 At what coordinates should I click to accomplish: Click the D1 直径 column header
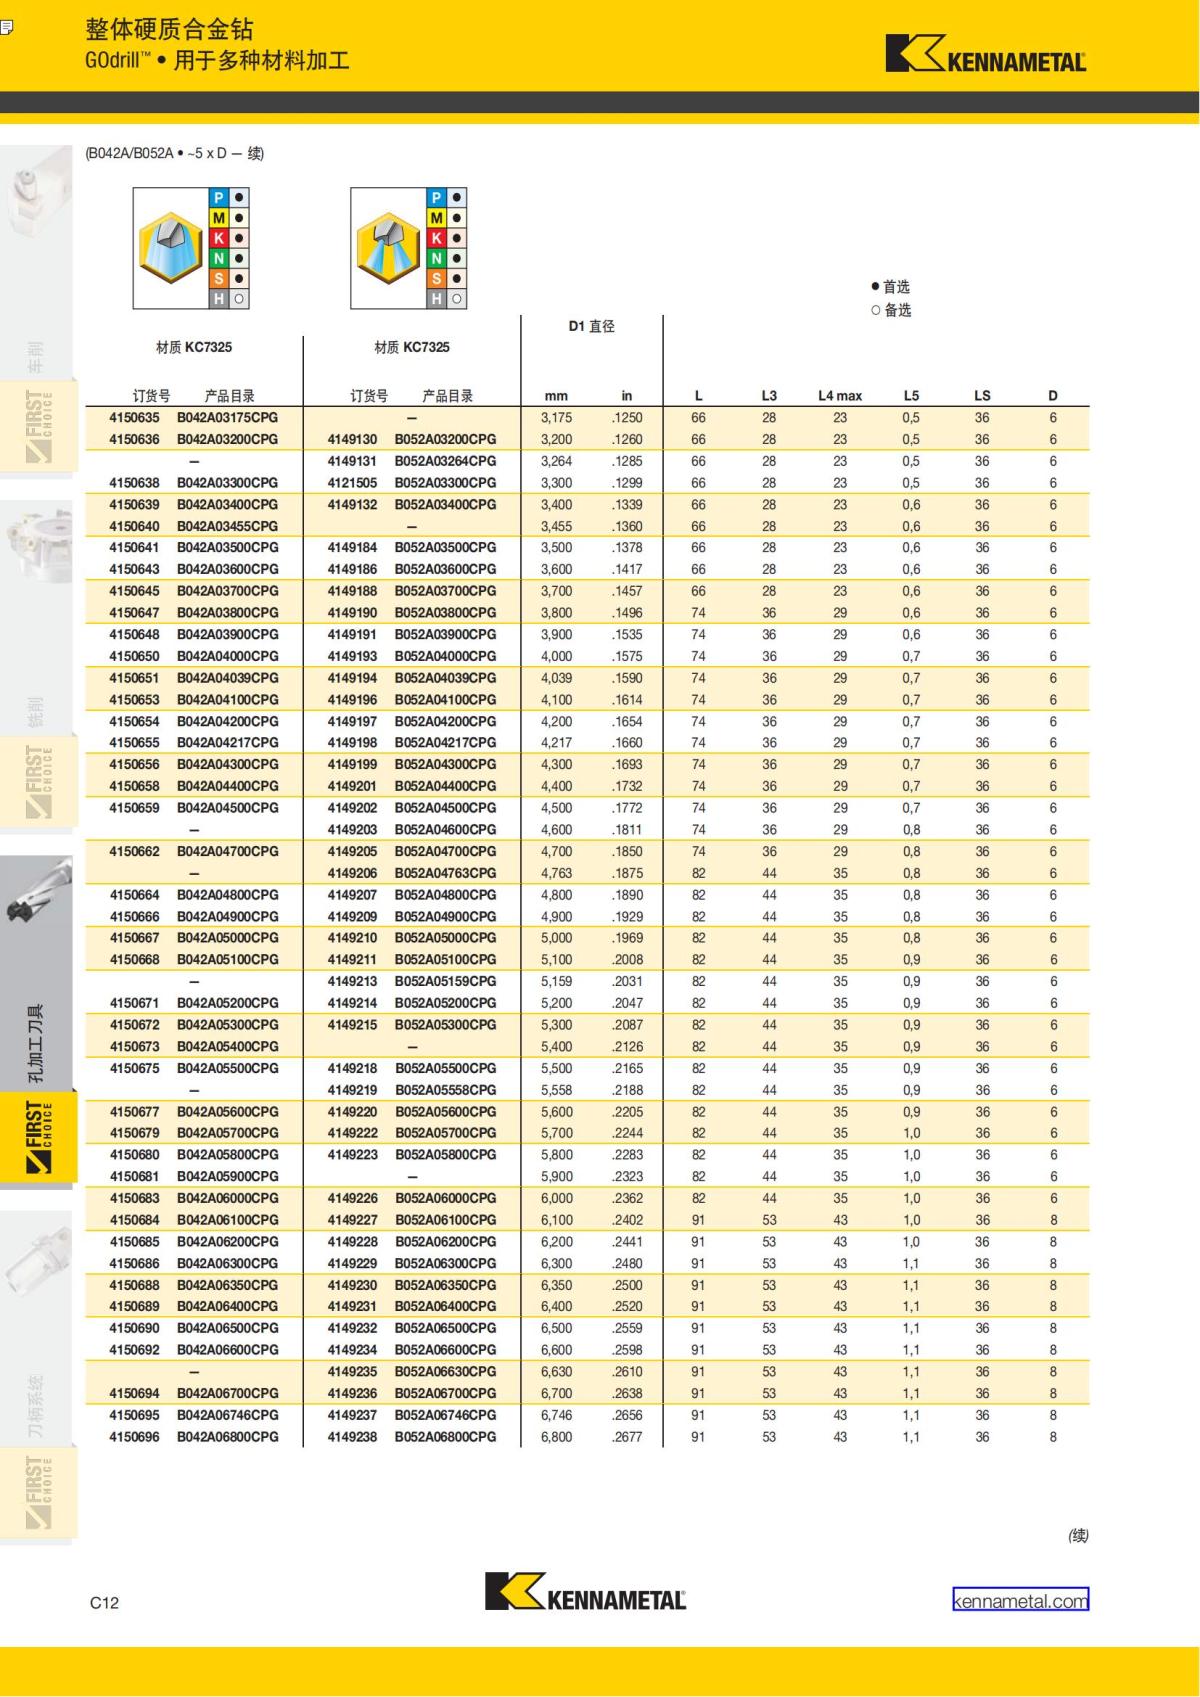(x=591, y=326)
